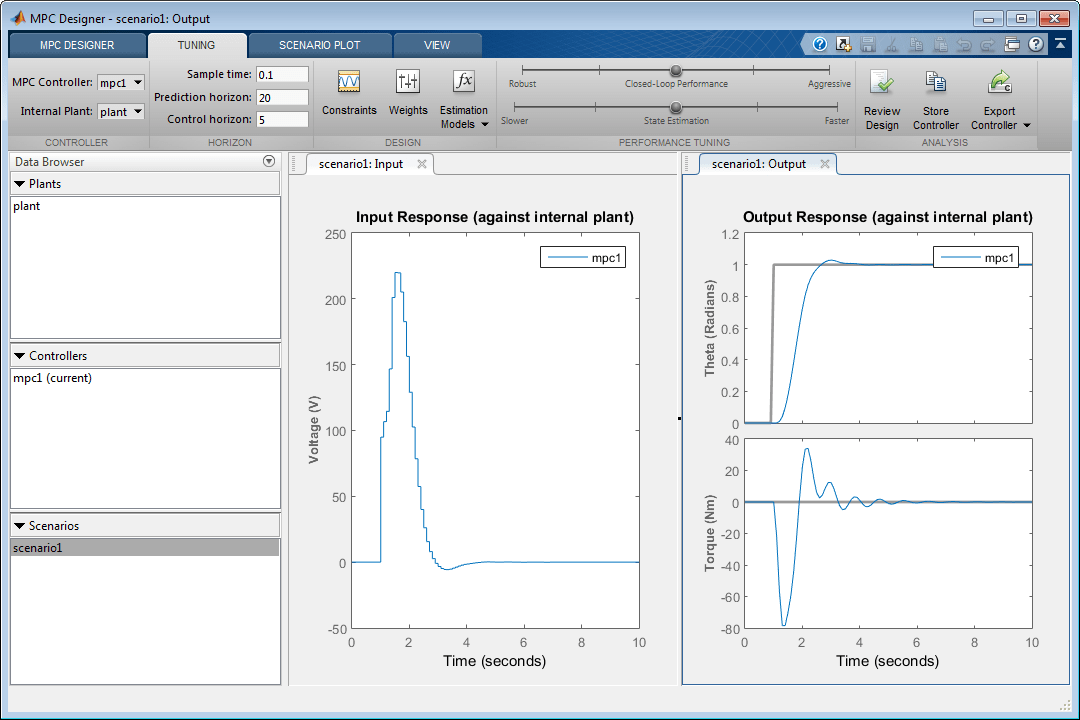Collapse the toolstrip with the minimize arrow
This screenshot has width=1080, height=720.
coord(1059,44)
